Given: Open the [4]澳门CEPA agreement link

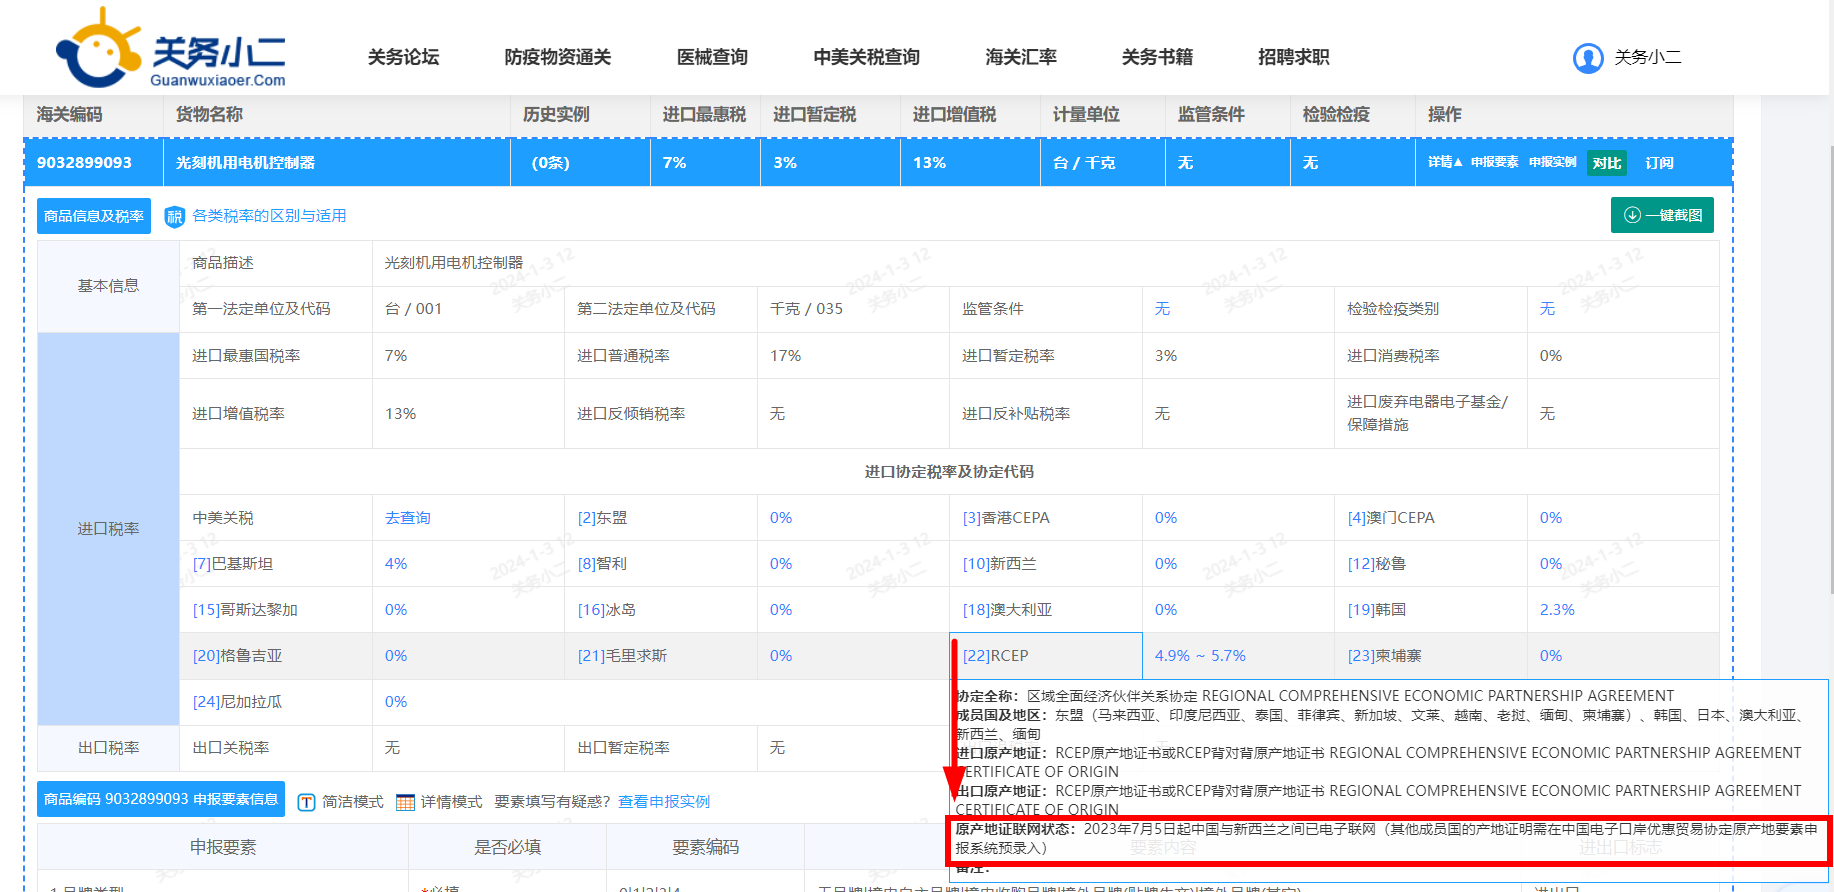Looking at the screenshot, I should 1391,518.
